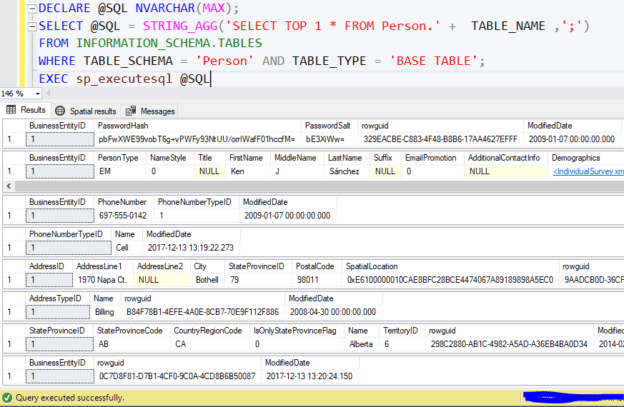Click the Results tab grid icon
This screenshot has width=624, height=407.
(x=11, y=110)
